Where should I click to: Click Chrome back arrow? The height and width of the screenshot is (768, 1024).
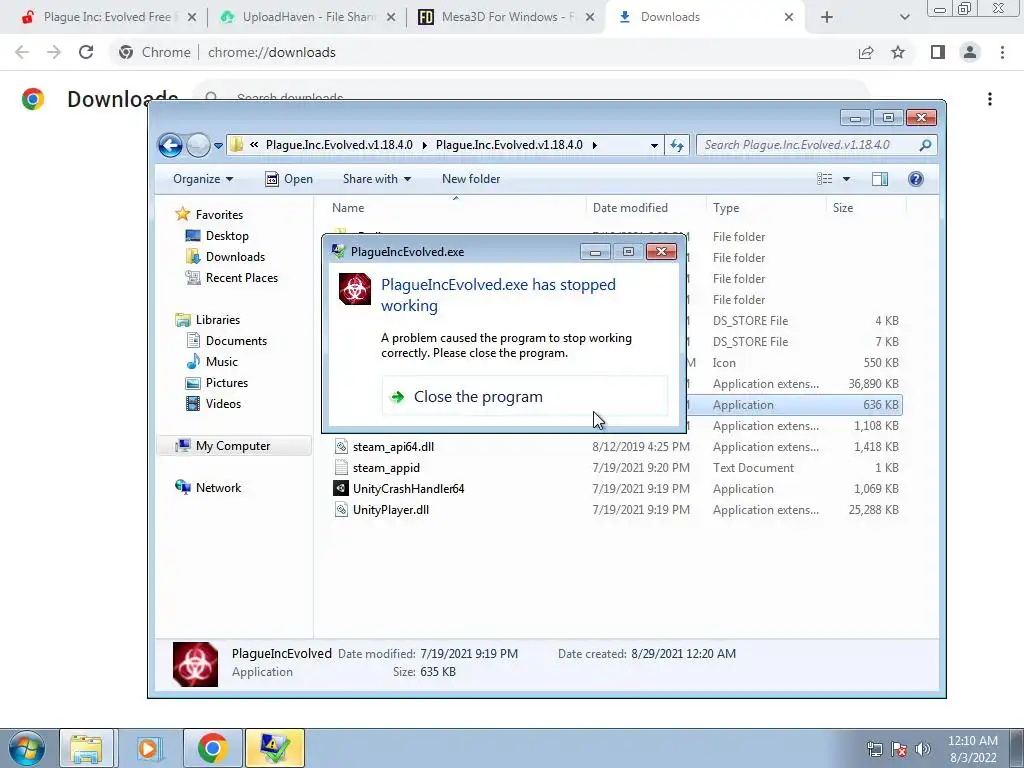point(22,52)
